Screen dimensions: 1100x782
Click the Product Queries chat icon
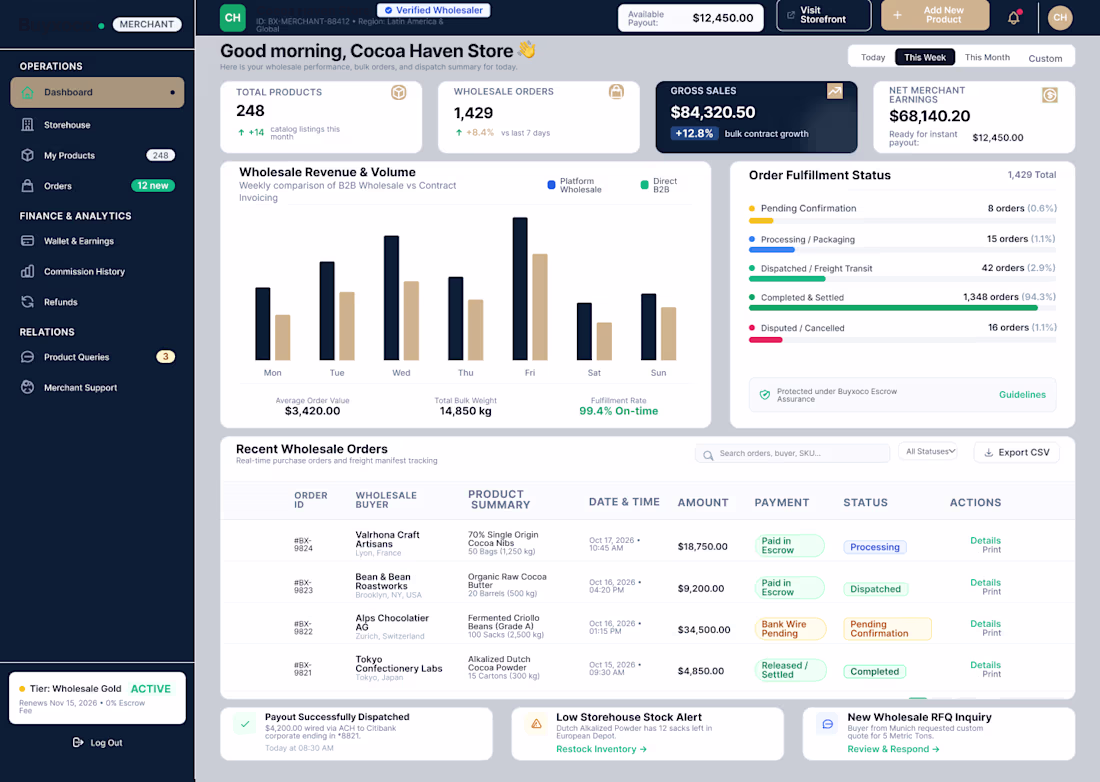point(27,357)
